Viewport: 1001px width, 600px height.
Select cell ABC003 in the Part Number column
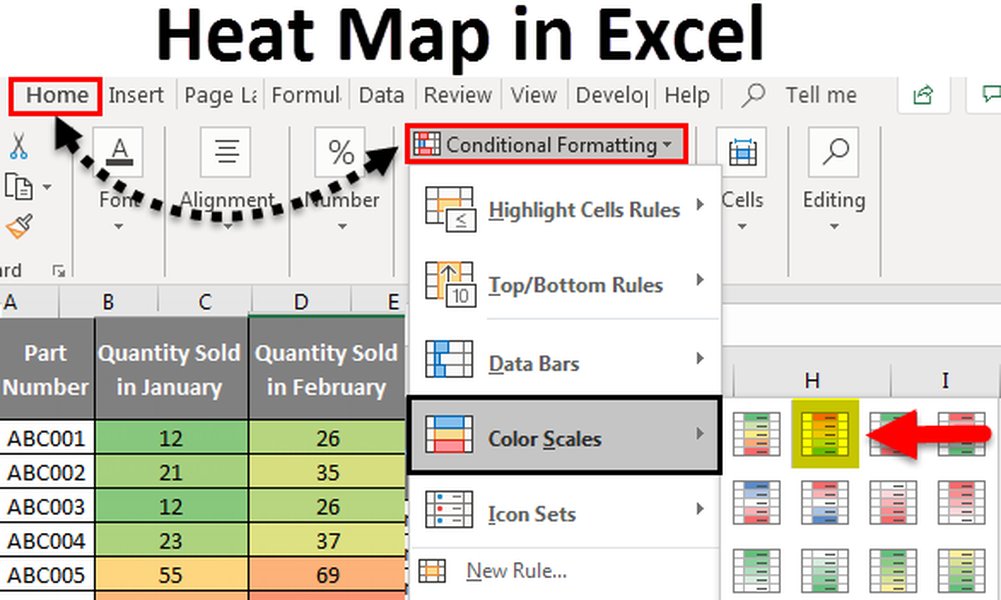45,505
